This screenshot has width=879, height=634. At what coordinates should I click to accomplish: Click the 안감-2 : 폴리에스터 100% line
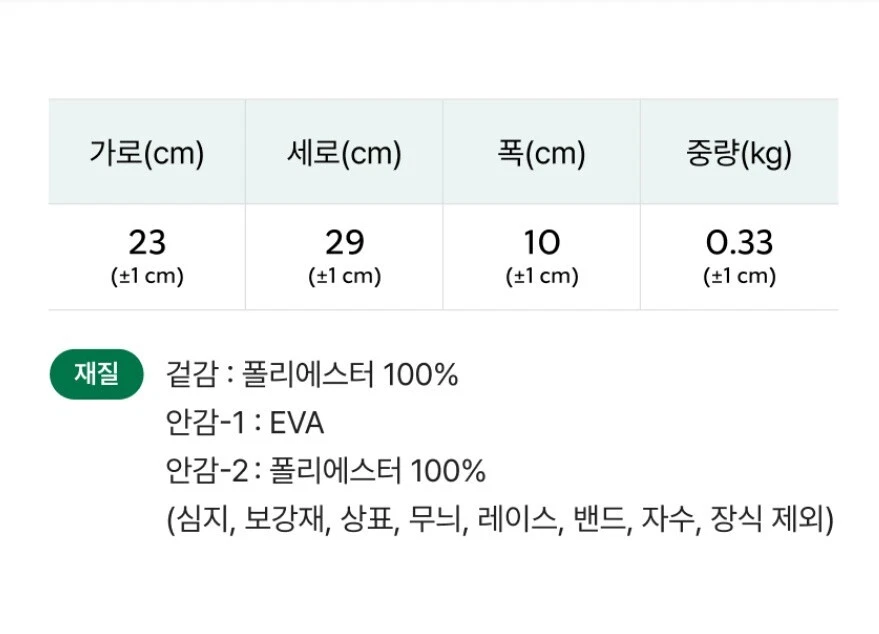coord(326,471)
